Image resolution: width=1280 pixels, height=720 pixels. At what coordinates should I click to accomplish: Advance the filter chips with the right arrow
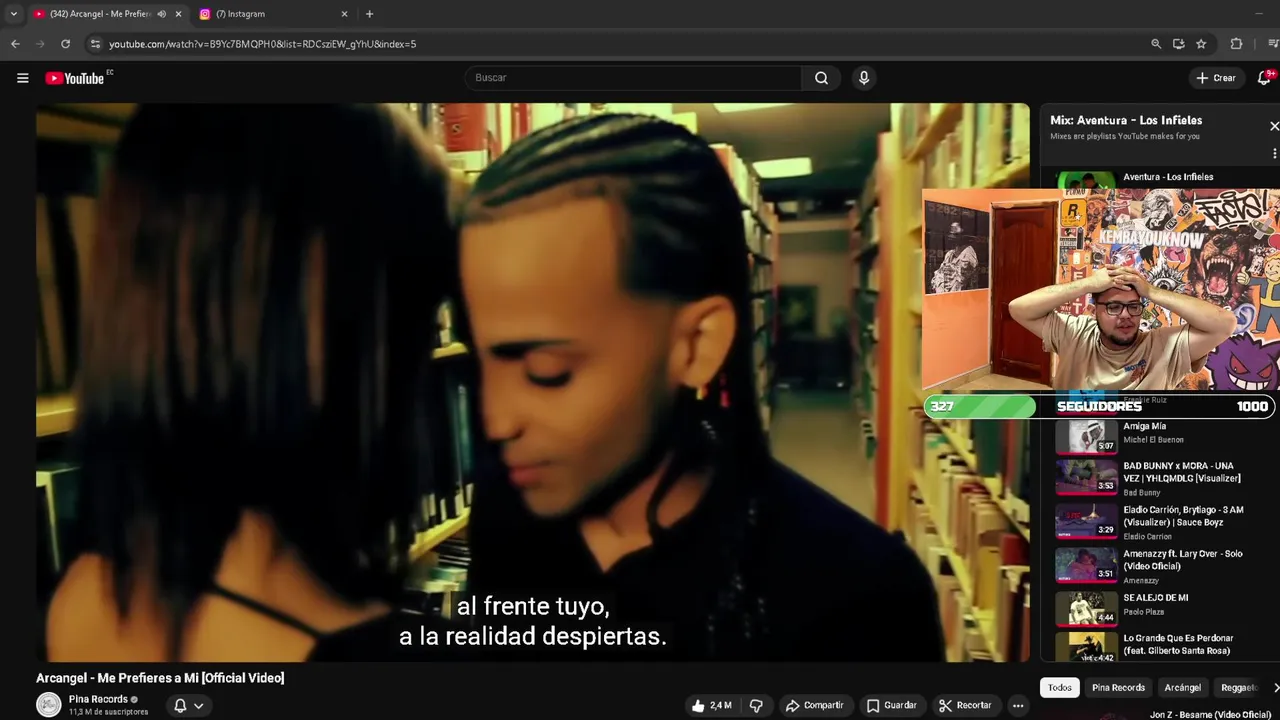pos(1275,687)
